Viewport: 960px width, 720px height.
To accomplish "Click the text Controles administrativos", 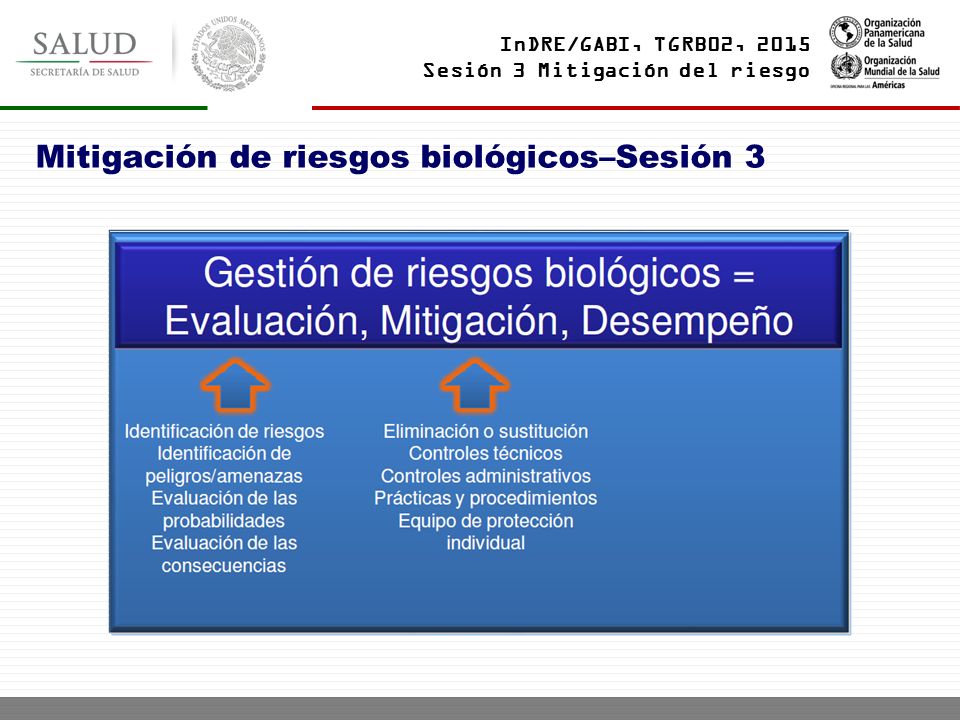I will pyautogui.click(x=486, y=476).
